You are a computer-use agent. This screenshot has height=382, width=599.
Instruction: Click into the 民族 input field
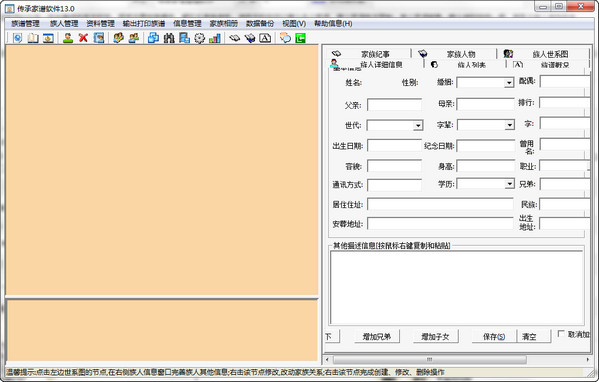coord(564,204)
